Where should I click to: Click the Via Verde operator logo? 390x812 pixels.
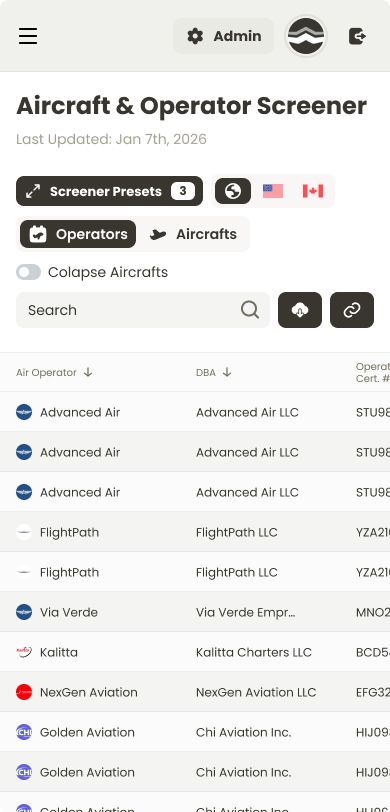tap(24, 612)
